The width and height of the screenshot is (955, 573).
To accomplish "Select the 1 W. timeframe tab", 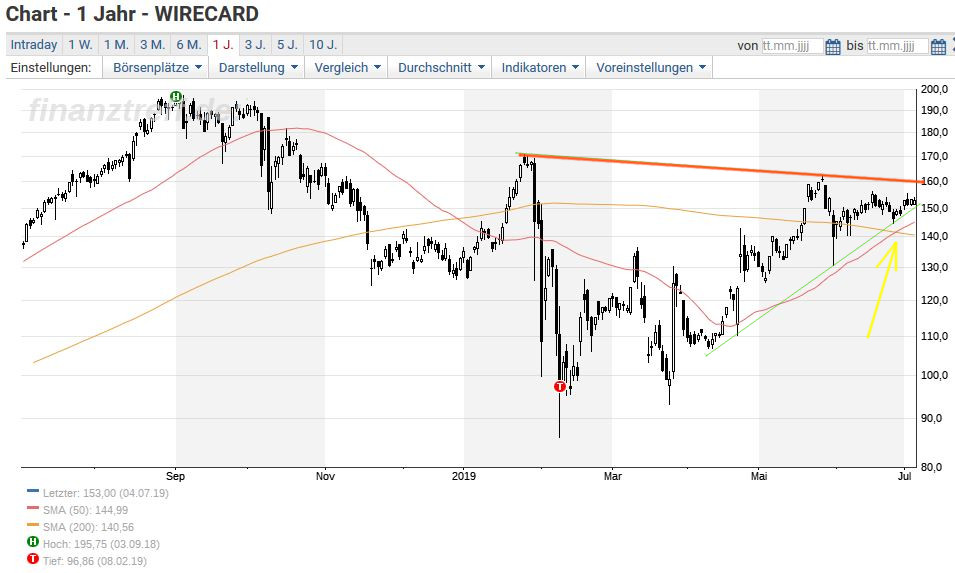I will 80,45.
